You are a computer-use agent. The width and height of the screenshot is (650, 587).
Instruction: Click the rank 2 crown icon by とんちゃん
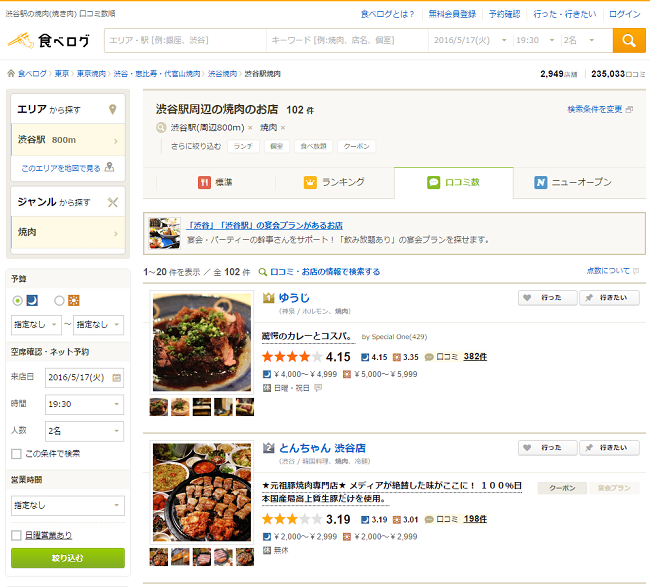[x=269, y=448]
